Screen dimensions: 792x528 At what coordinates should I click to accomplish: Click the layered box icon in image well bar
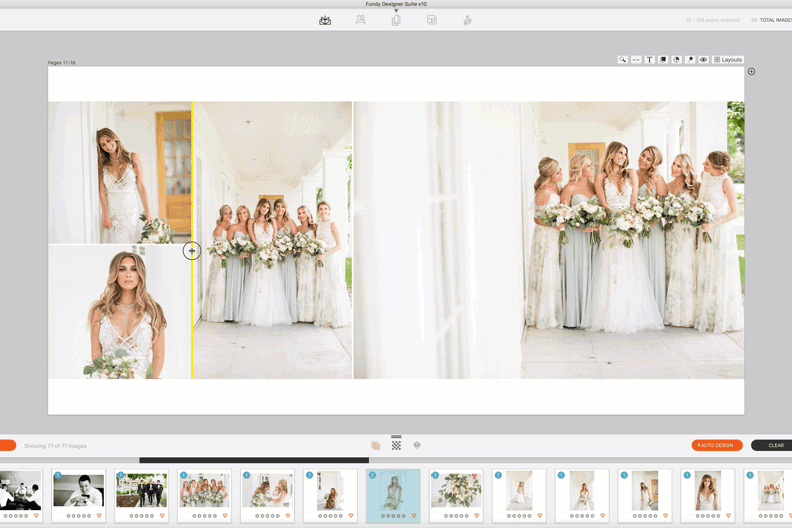(417, 445)
